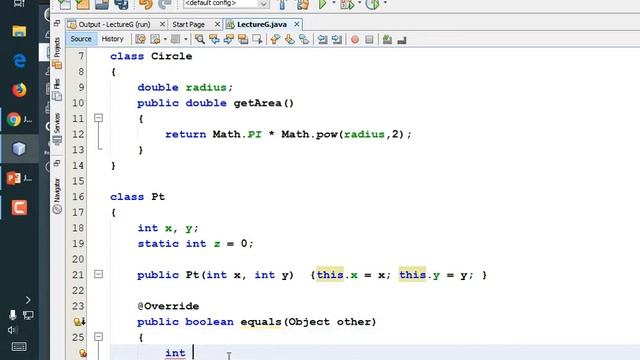
Task: Click the back navigation icon in editor toolbar
Action: (155, 39)
